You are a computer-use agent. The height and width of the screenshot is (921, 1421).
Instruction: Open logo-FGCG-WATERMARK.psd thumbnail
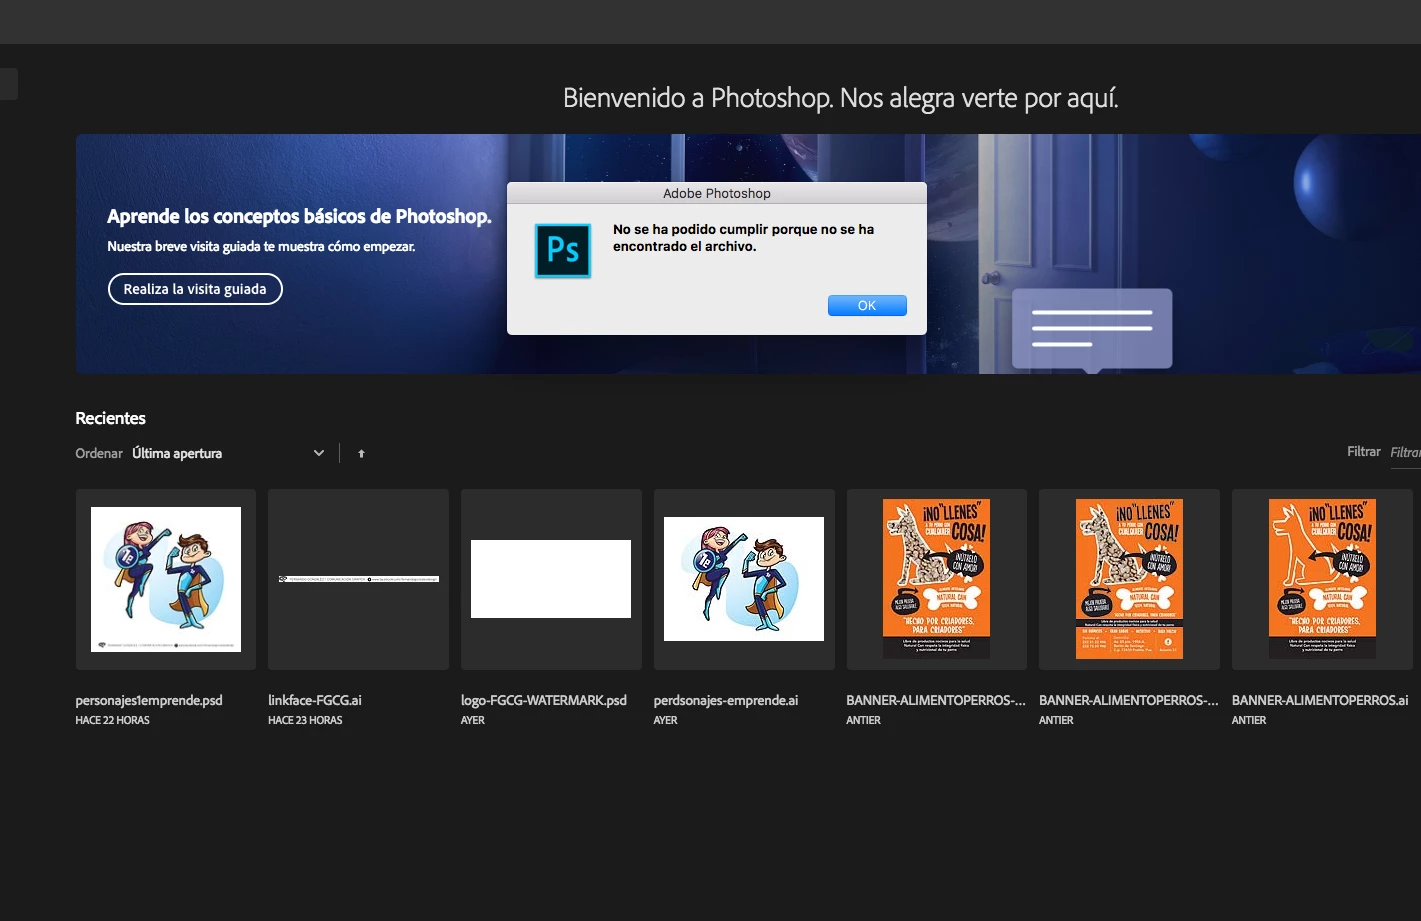click(x=551, y=579)
